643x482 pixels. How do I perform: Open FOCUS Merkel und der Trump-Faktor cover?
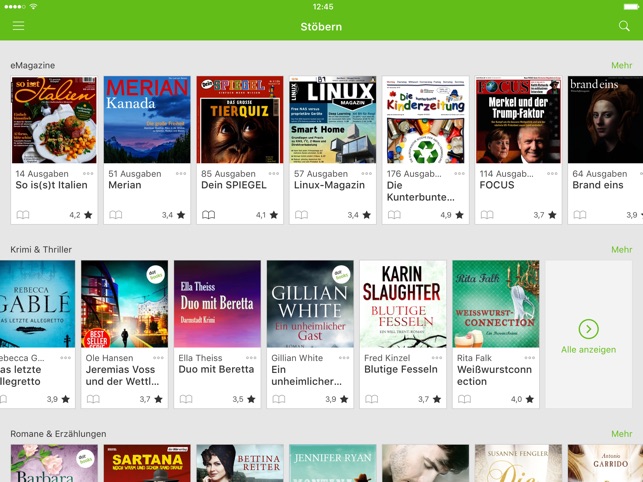click(x=518, y=119)
